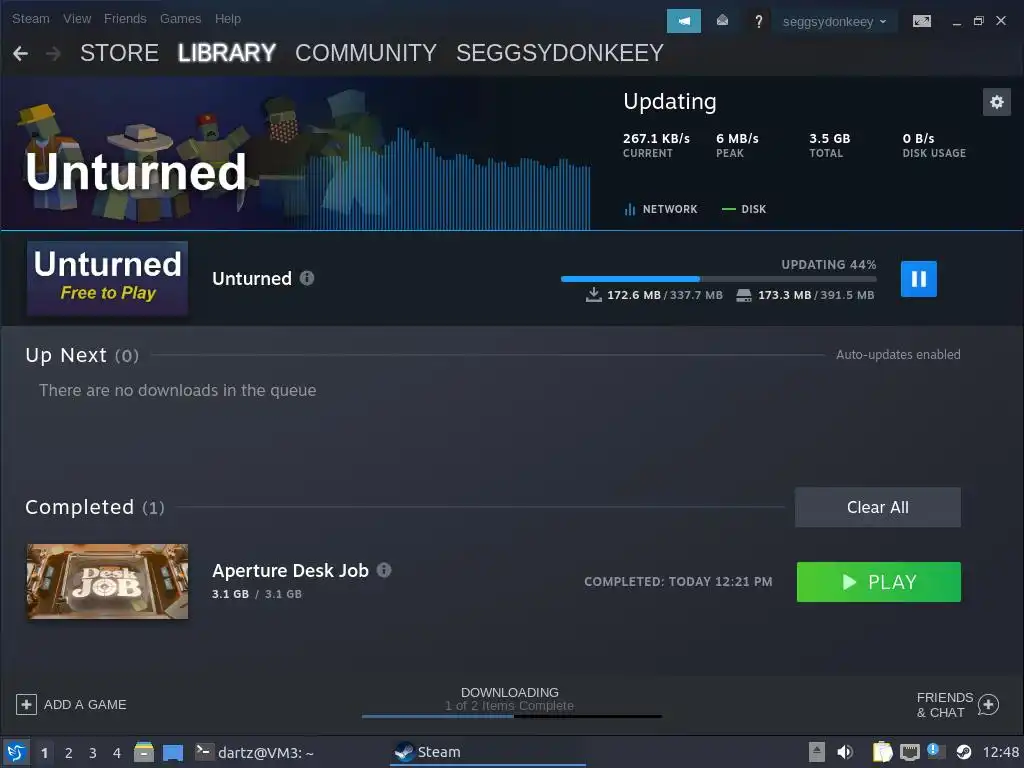This screenshot has height=768, width=1024.
Task: Open the COMMUNITY section
Action: (366, 53)
